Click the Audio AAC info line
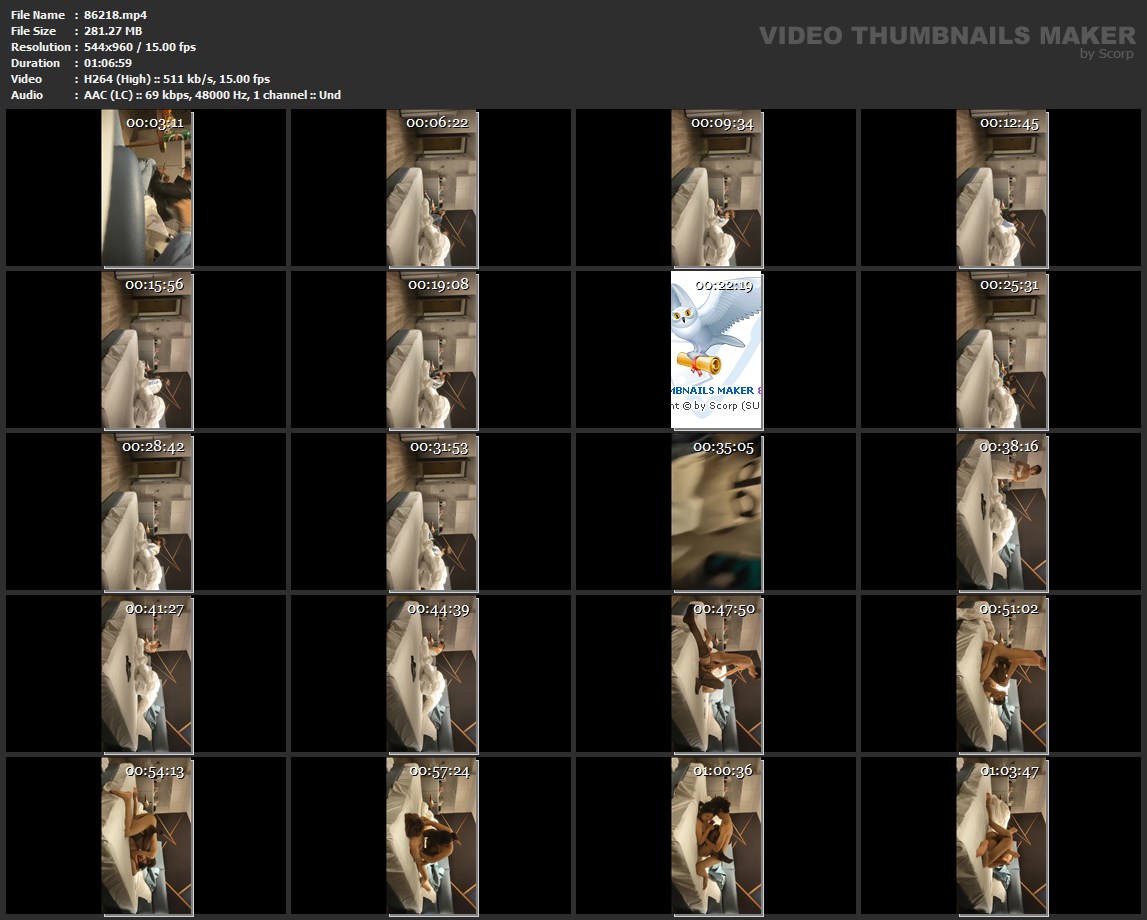The height and width of the screenshot is (920, 1147). pyautogui.click(x=212, y=95)
